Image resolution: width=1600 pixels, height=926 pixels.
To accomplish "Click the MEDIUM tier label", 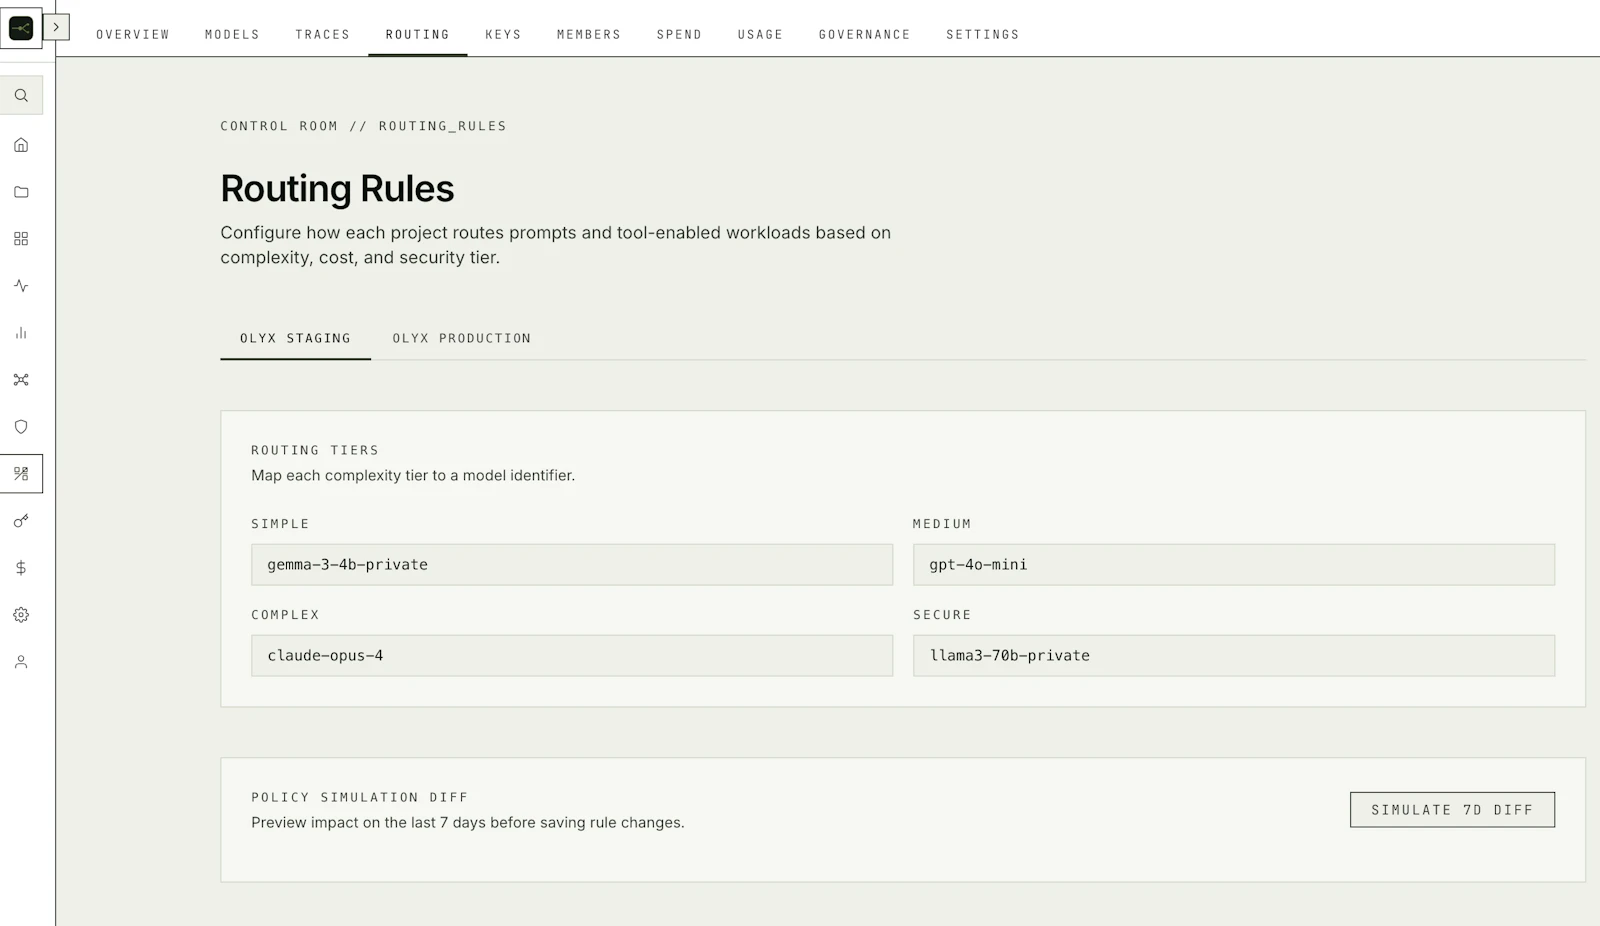I will 942,524.
